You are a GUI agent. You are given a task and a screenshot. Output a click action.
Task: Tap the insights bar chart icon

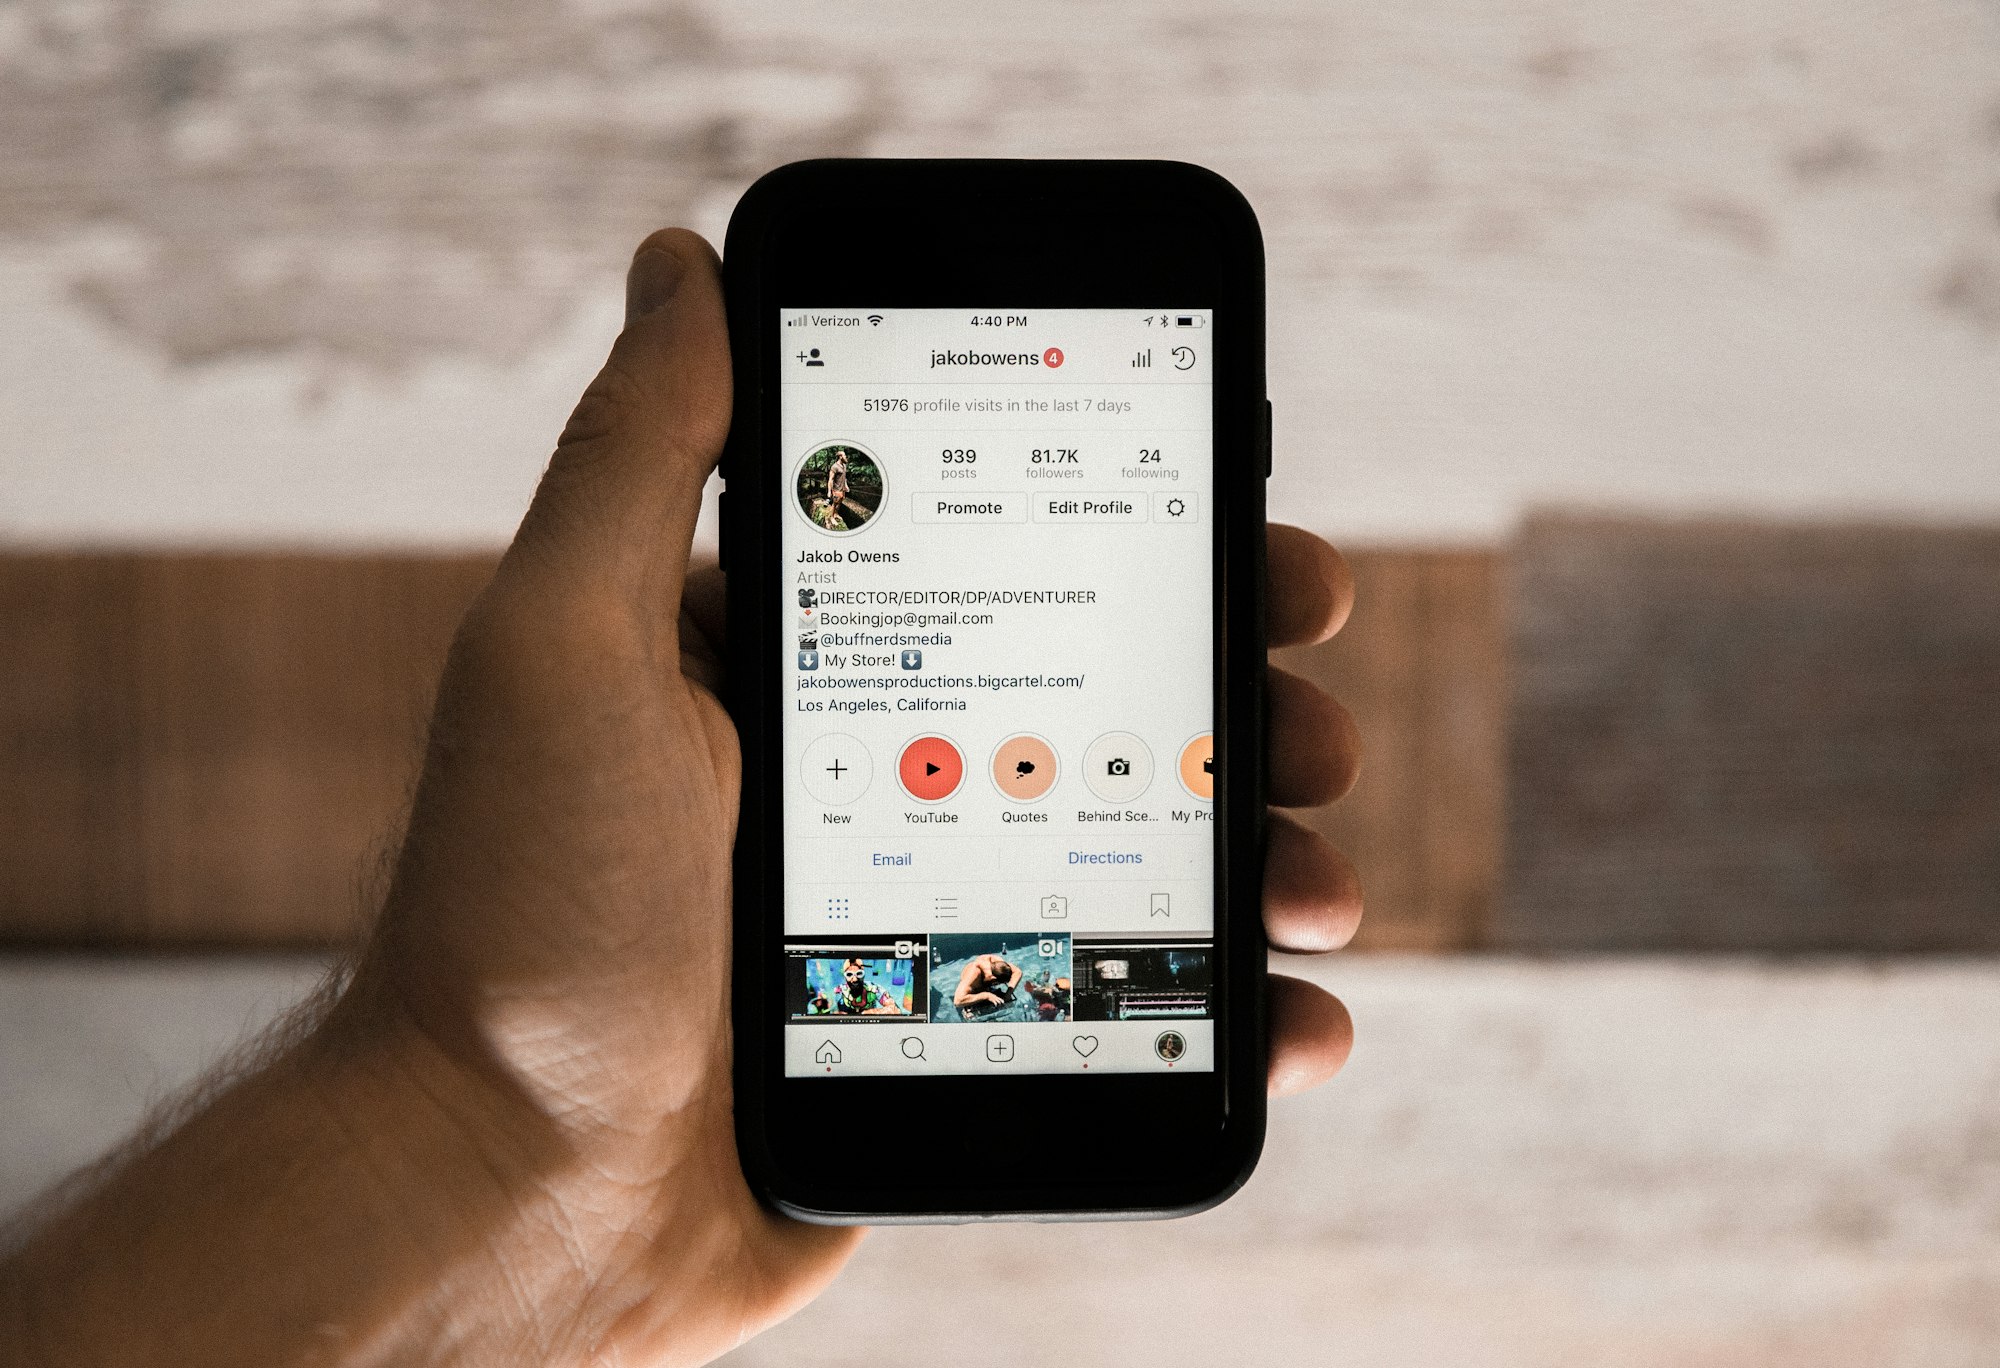(1141, 360)
